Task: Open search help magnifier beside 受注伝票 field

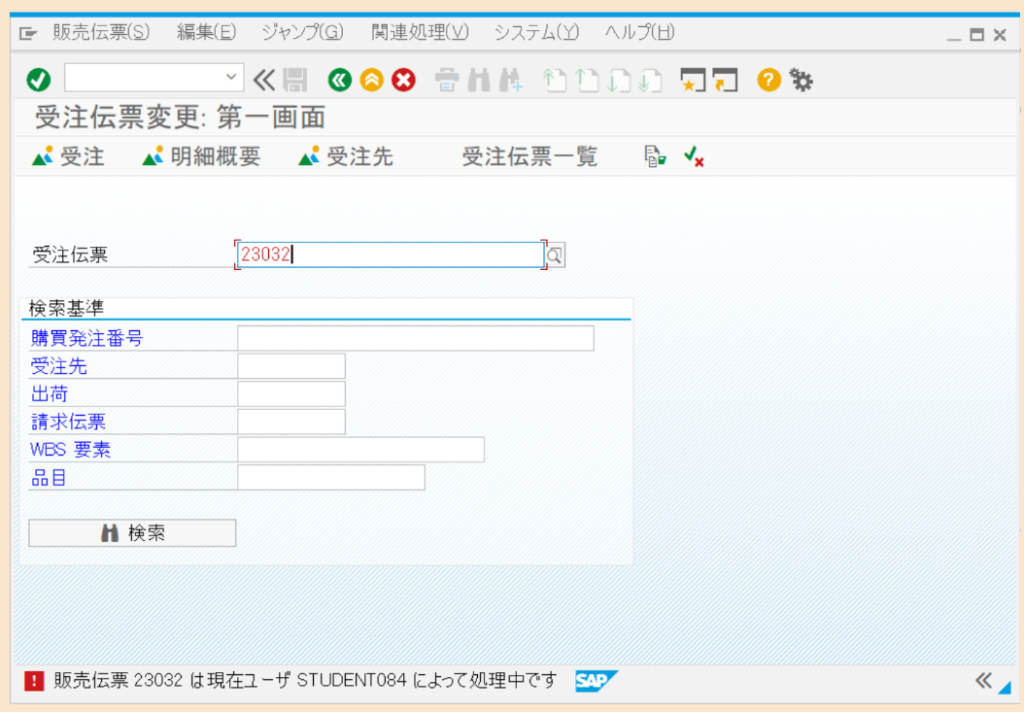Action: click(x=554, y=255)
